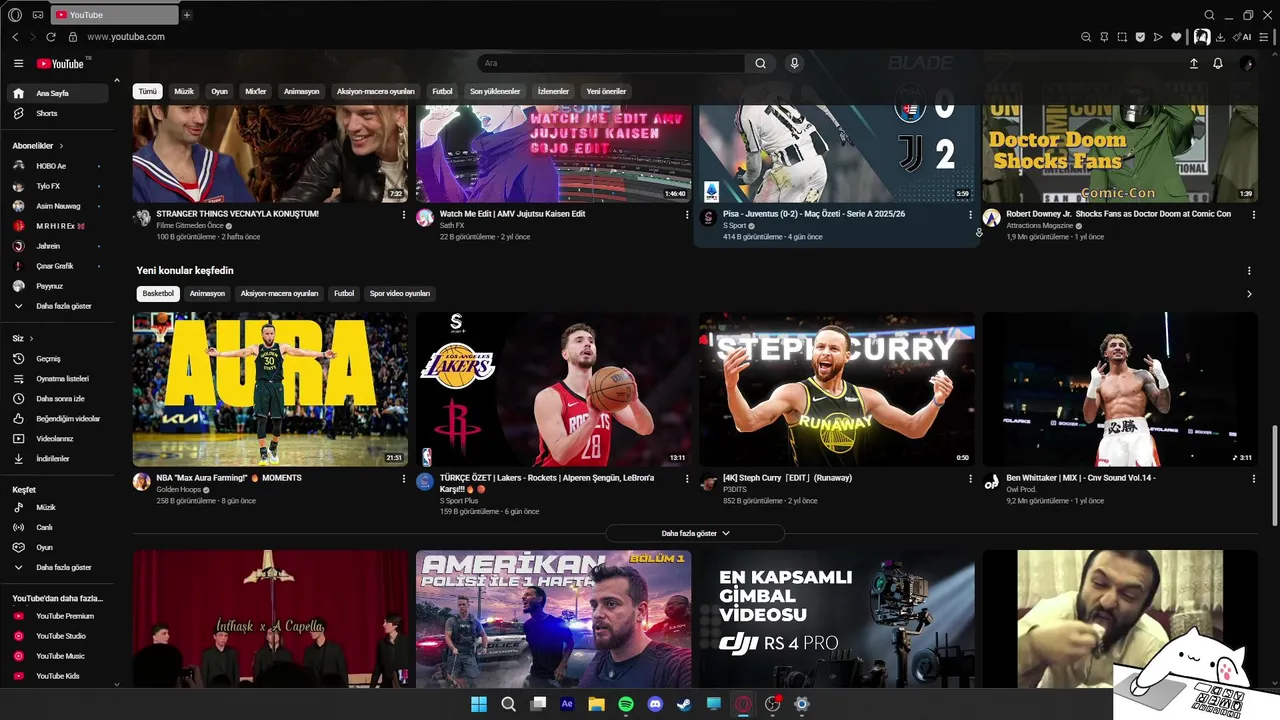Go back using the browser back arrow
Screen dimensions: 1280x720
(15, 37)
